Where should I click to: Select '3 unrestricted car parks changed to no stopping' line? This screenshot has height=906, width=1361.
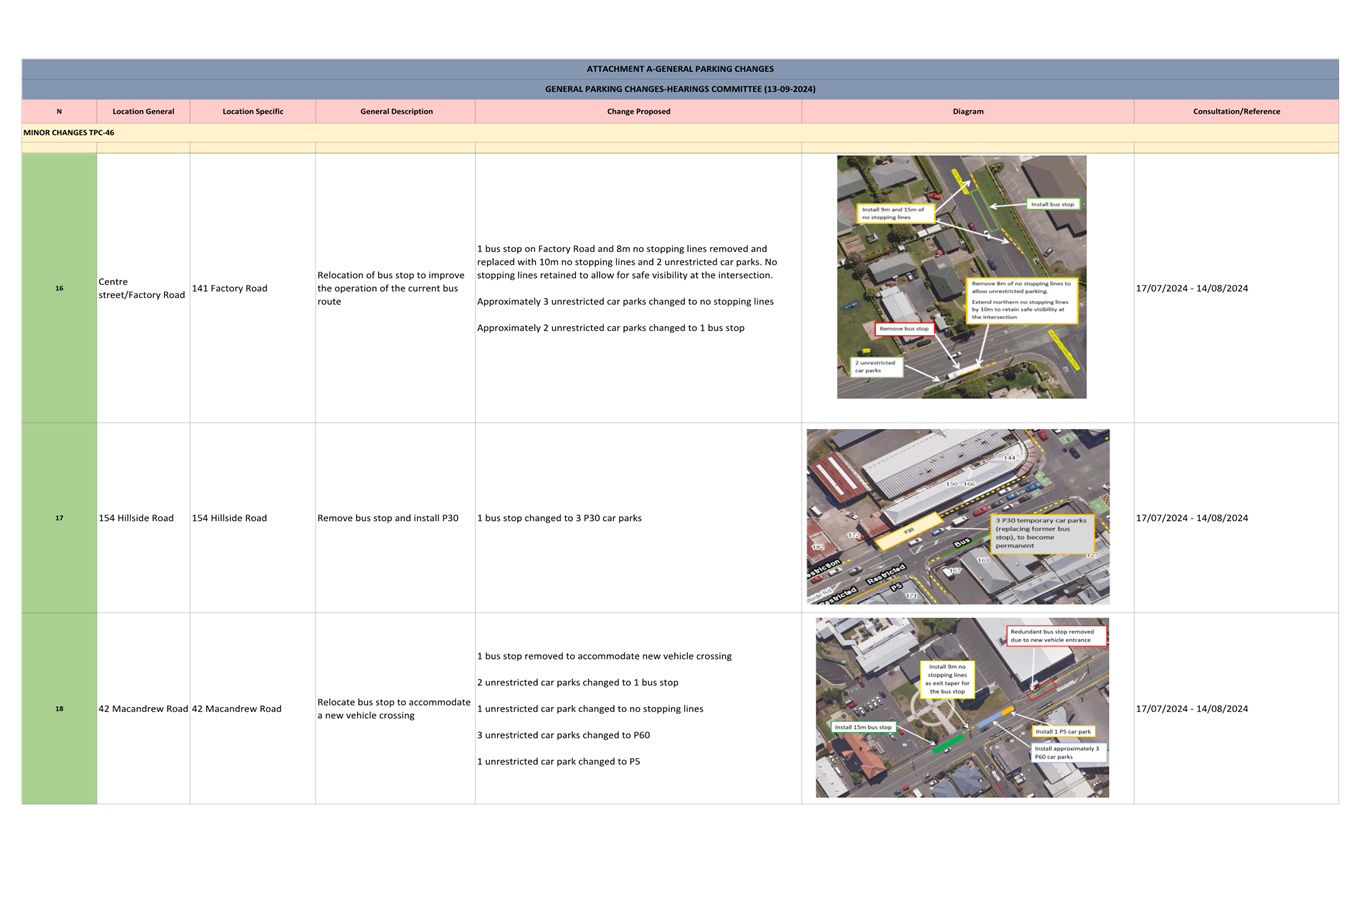(625, 301)
